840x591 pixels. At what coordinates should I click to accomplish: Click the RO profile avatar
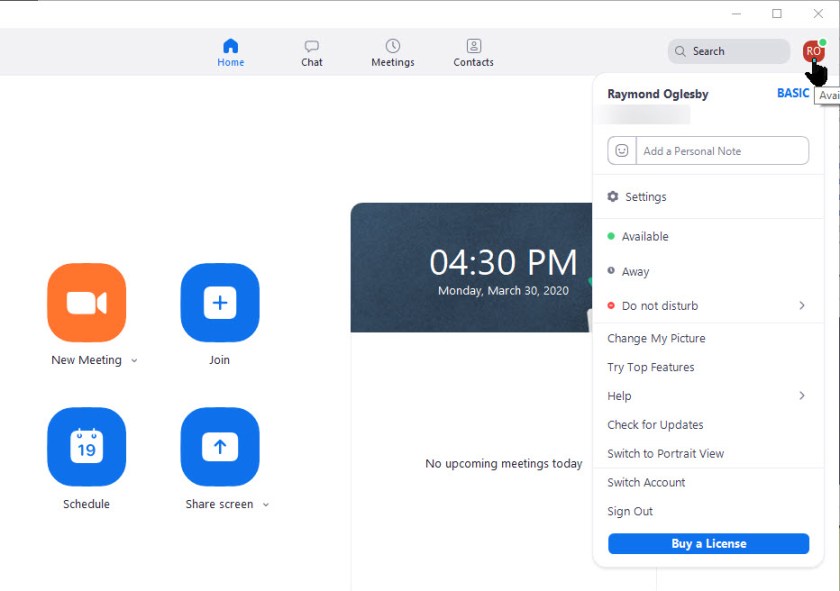click(813, 51)
